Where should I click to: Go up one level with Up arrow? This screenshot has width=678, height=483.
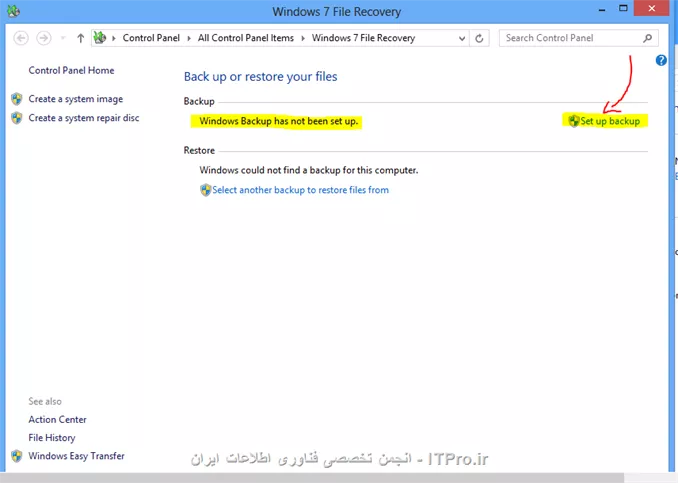(x=80, y=38)
